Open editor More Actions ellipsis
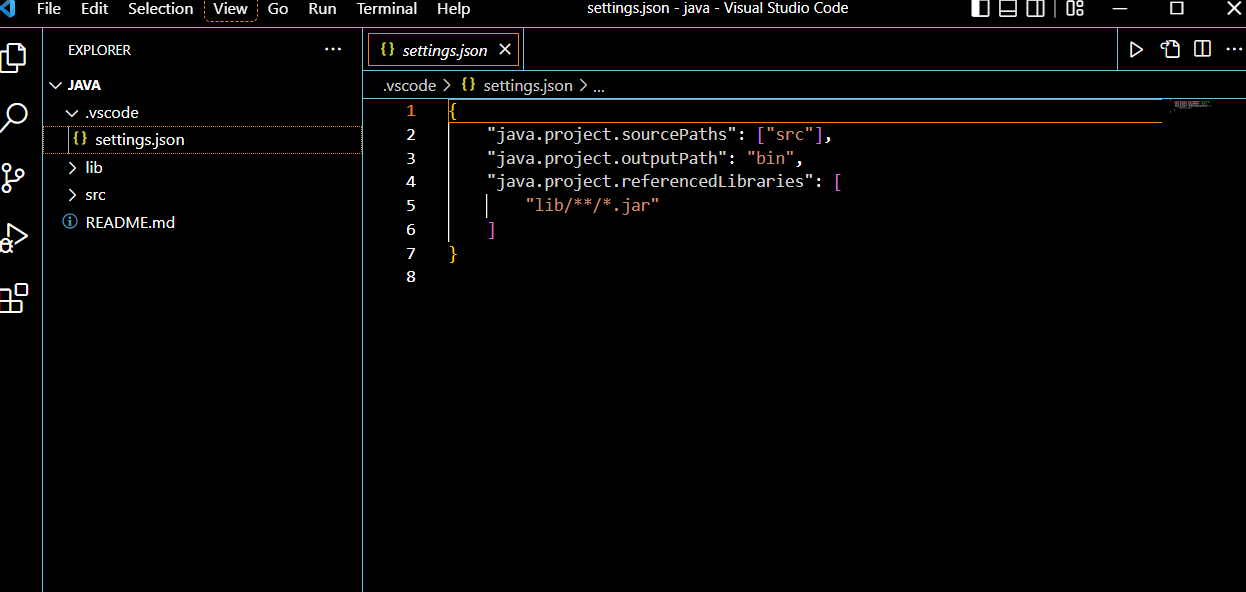Screen dimensions: 1246x592 1236,49
